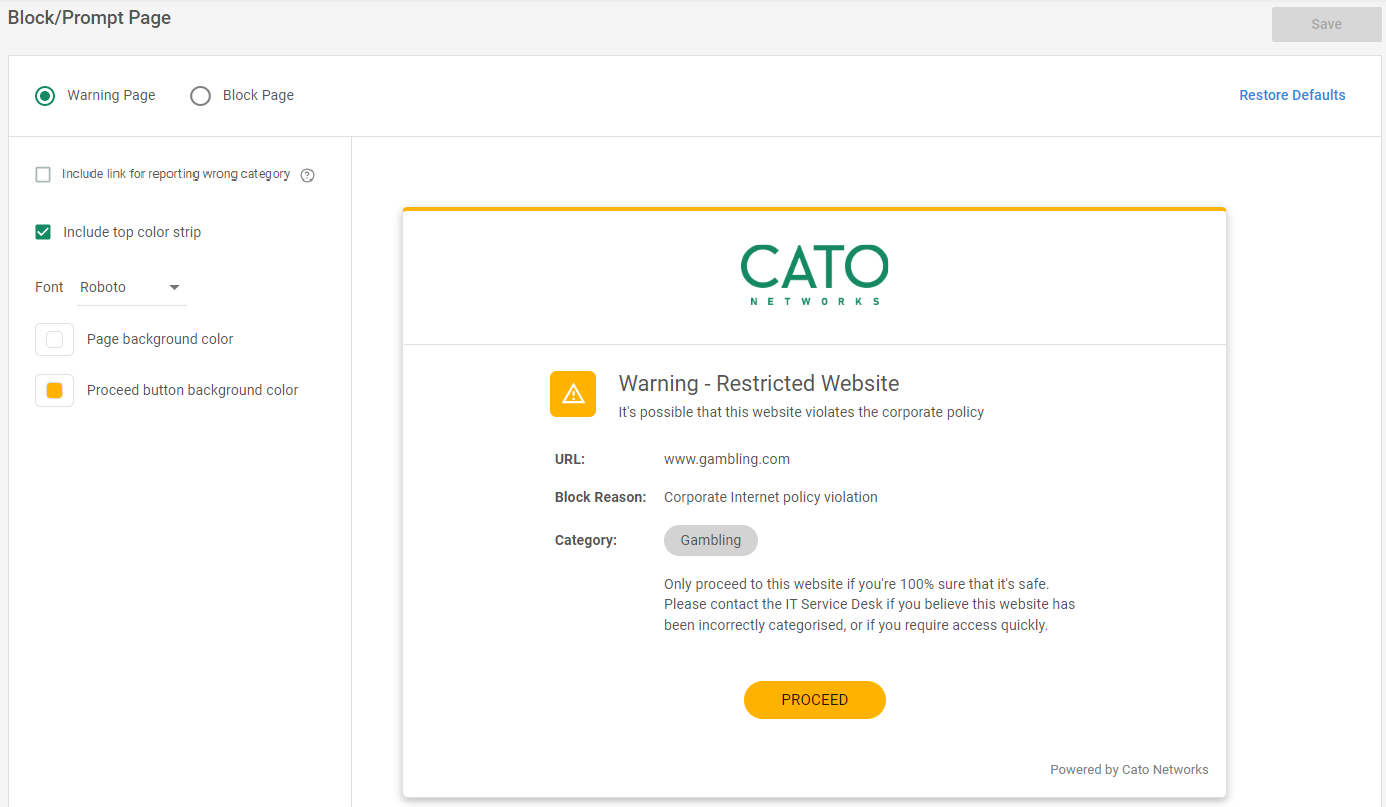1386x807 pixels.
Task: Uncheck Include top color strip
Action: tap(43, 232)
